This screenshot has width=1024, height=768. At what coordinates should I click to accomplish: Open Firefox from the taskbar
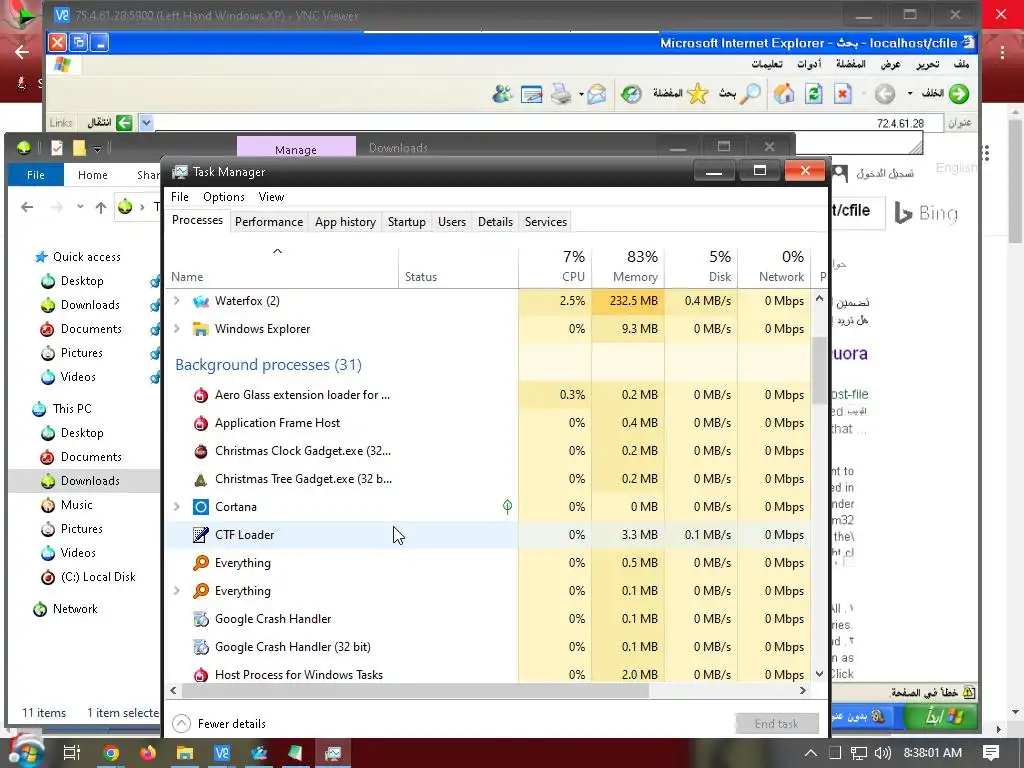pos(148,753)
